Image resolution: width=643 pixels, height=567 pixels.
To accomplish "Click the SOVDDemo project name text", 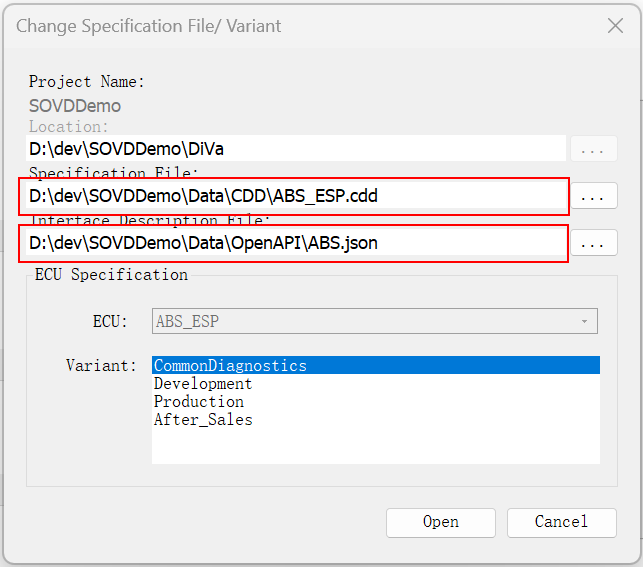I will (x=75, y=105).
